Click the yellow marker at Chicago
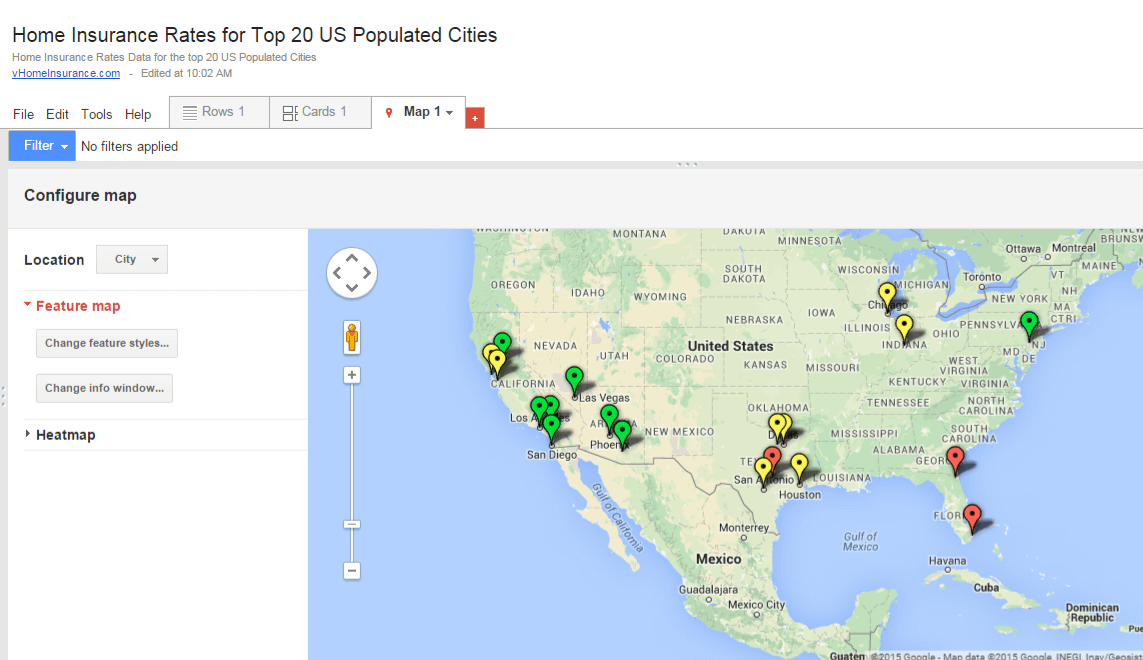This screenshot has height=660, width=1143. (887, 298)
